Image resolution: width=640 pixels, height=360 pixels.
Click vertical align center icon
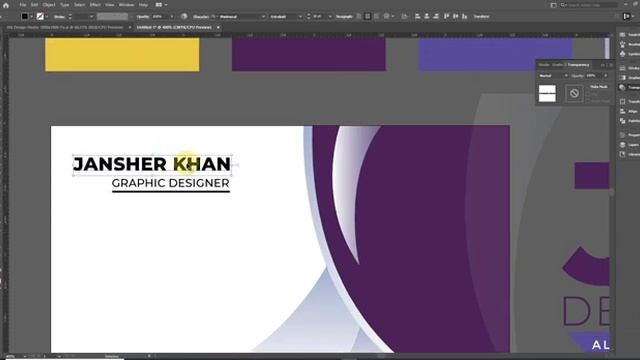pyautogui.click(x=456, y=16)
